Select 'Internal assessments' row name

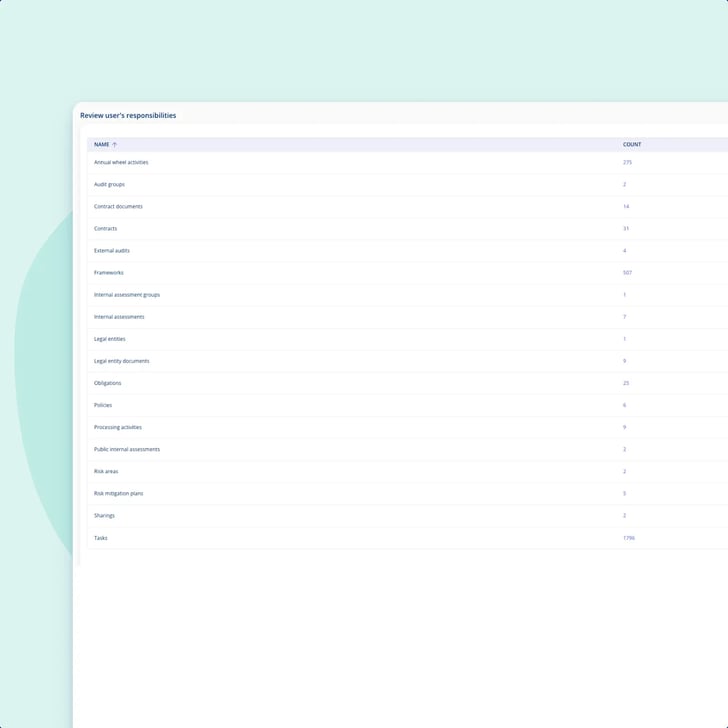pos(119,317)
